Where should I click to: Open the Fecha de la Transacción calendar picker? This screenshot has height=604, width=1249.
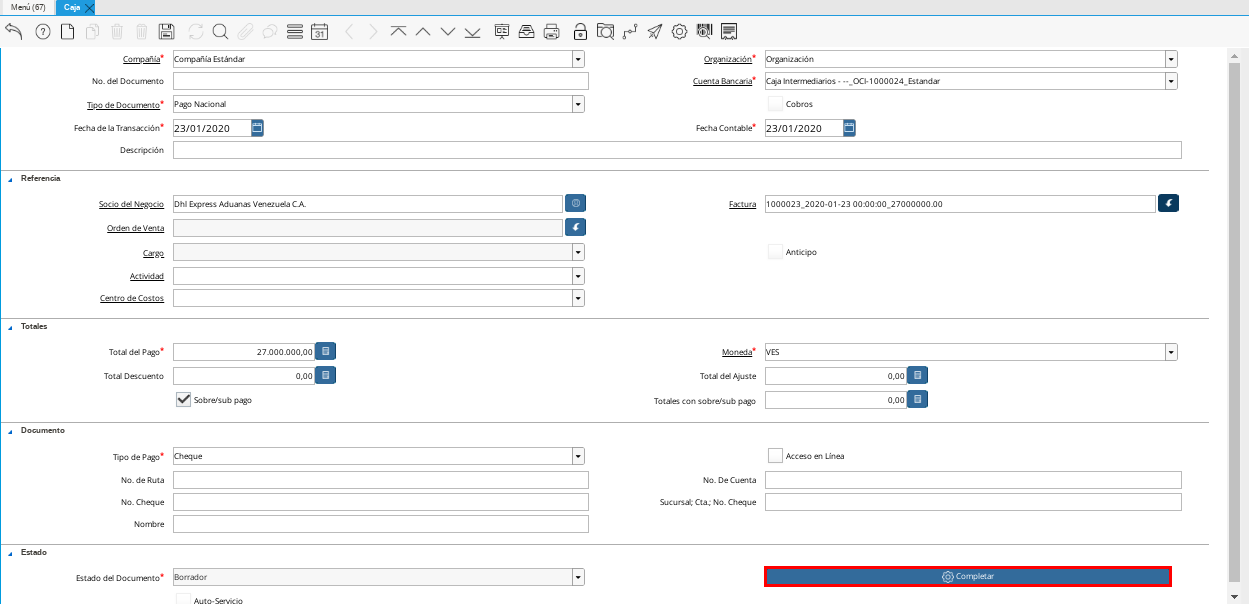(257, 128)
